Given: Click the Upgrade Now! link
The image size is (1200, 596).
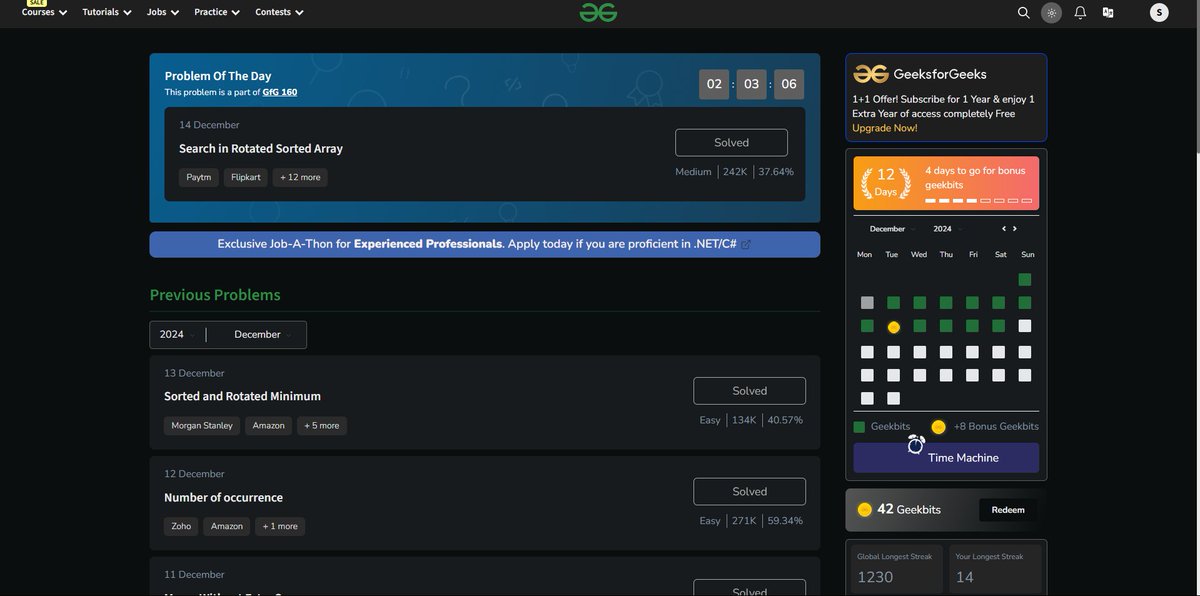Looking at the screenshot, I should click(x=885, y=128).
